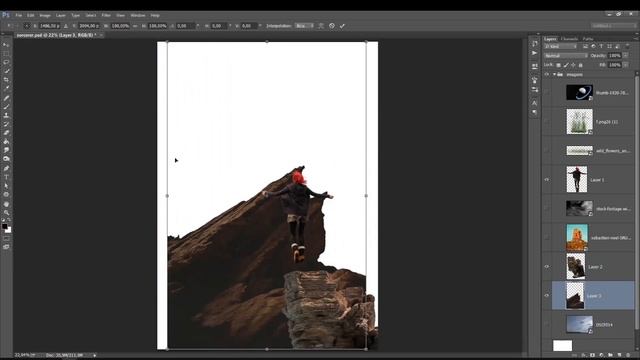Show the sky photo layer
The width and height of the screenshot is (640, 360).
point(547,324)
